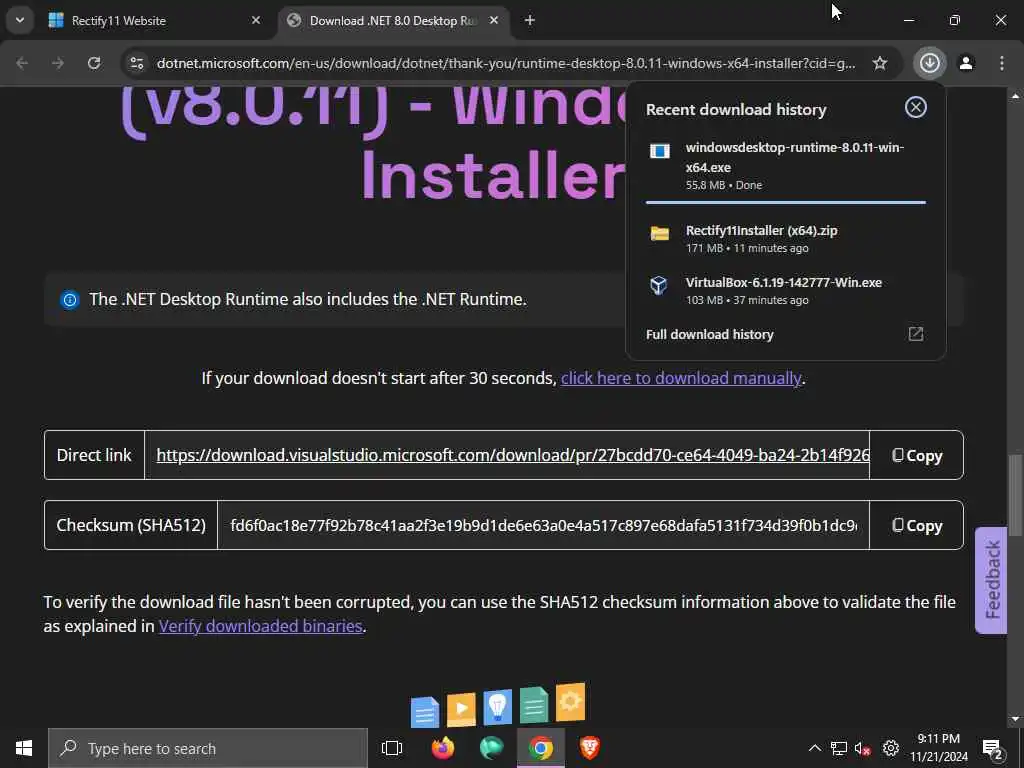Open Full download history
Screen dimensions: 1024x768
(710, 334)
